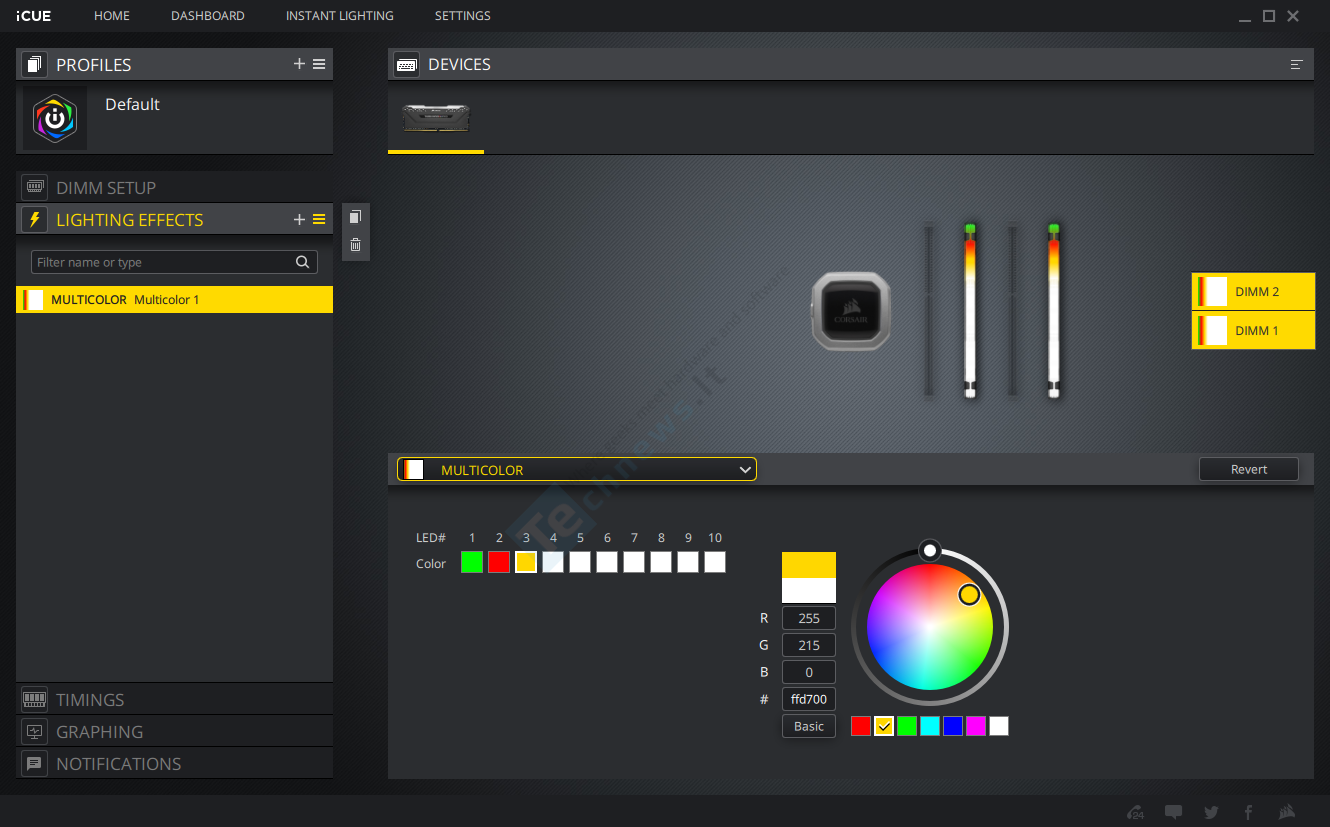Select the DIMM 1 label
This screenshot has width=1330, height=827.
[x=1253, y=330]
